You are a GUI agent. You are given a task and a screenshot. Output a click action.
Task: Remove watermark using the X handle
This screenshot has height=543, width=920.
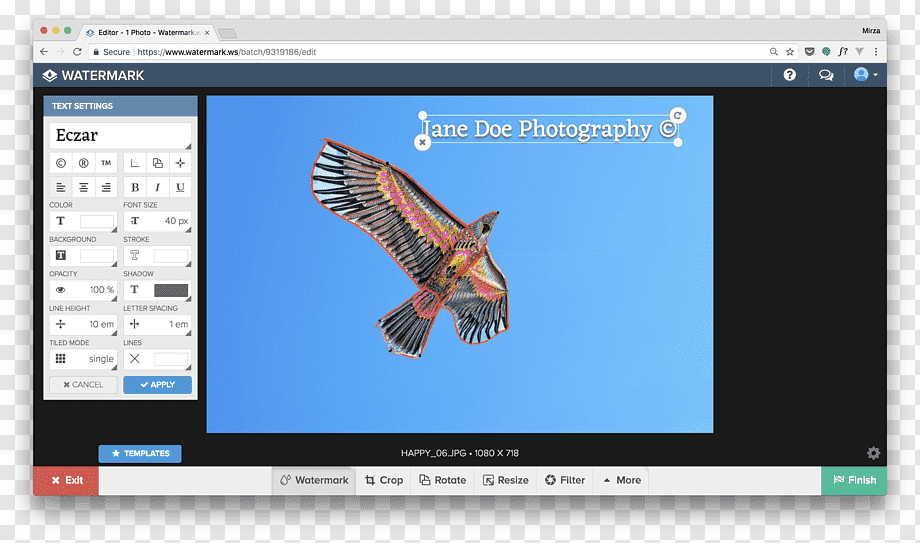click(422, 142)
